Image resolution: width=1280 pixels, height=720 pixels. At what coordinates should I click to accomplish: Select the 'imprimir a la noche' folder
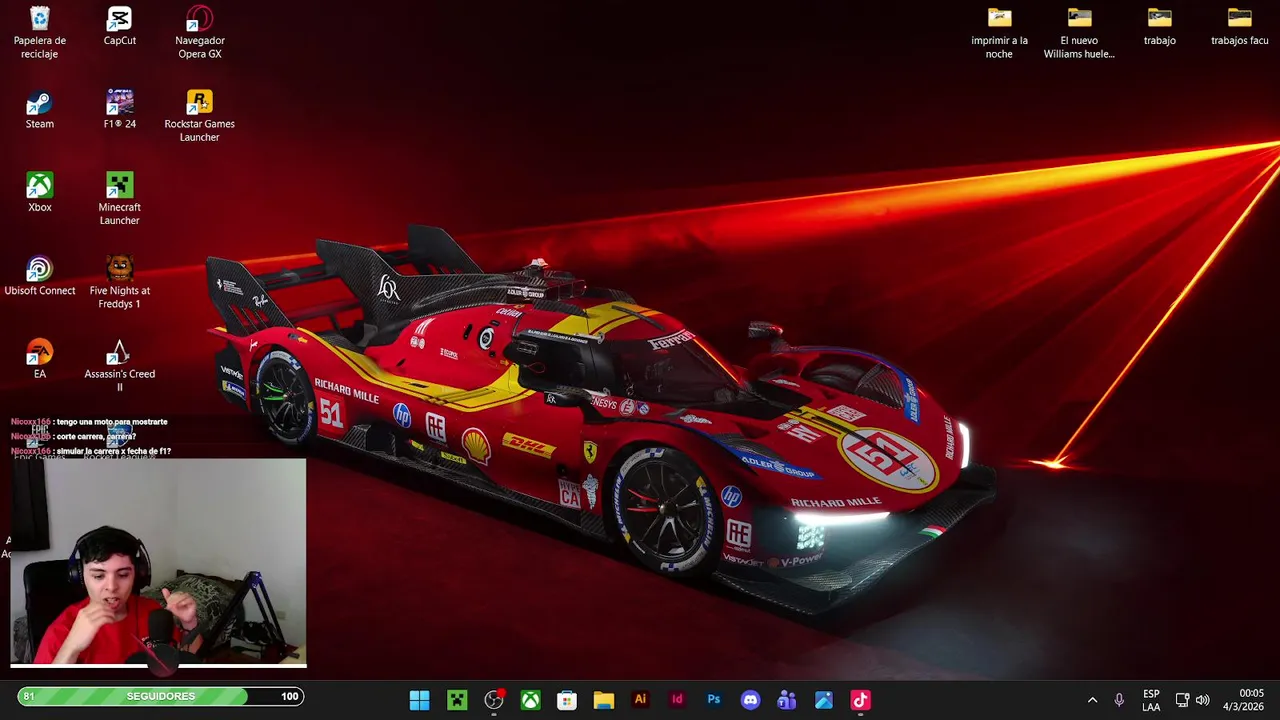pyautogui.click(x=999, y=33)
